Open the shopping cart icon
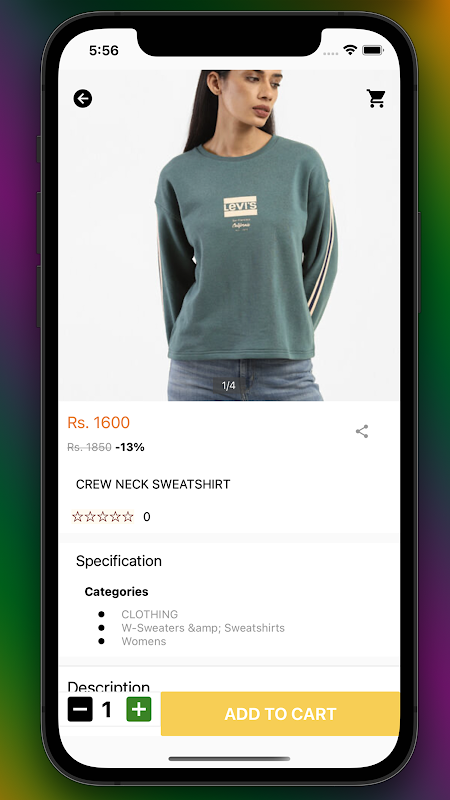 click(376, 98)
